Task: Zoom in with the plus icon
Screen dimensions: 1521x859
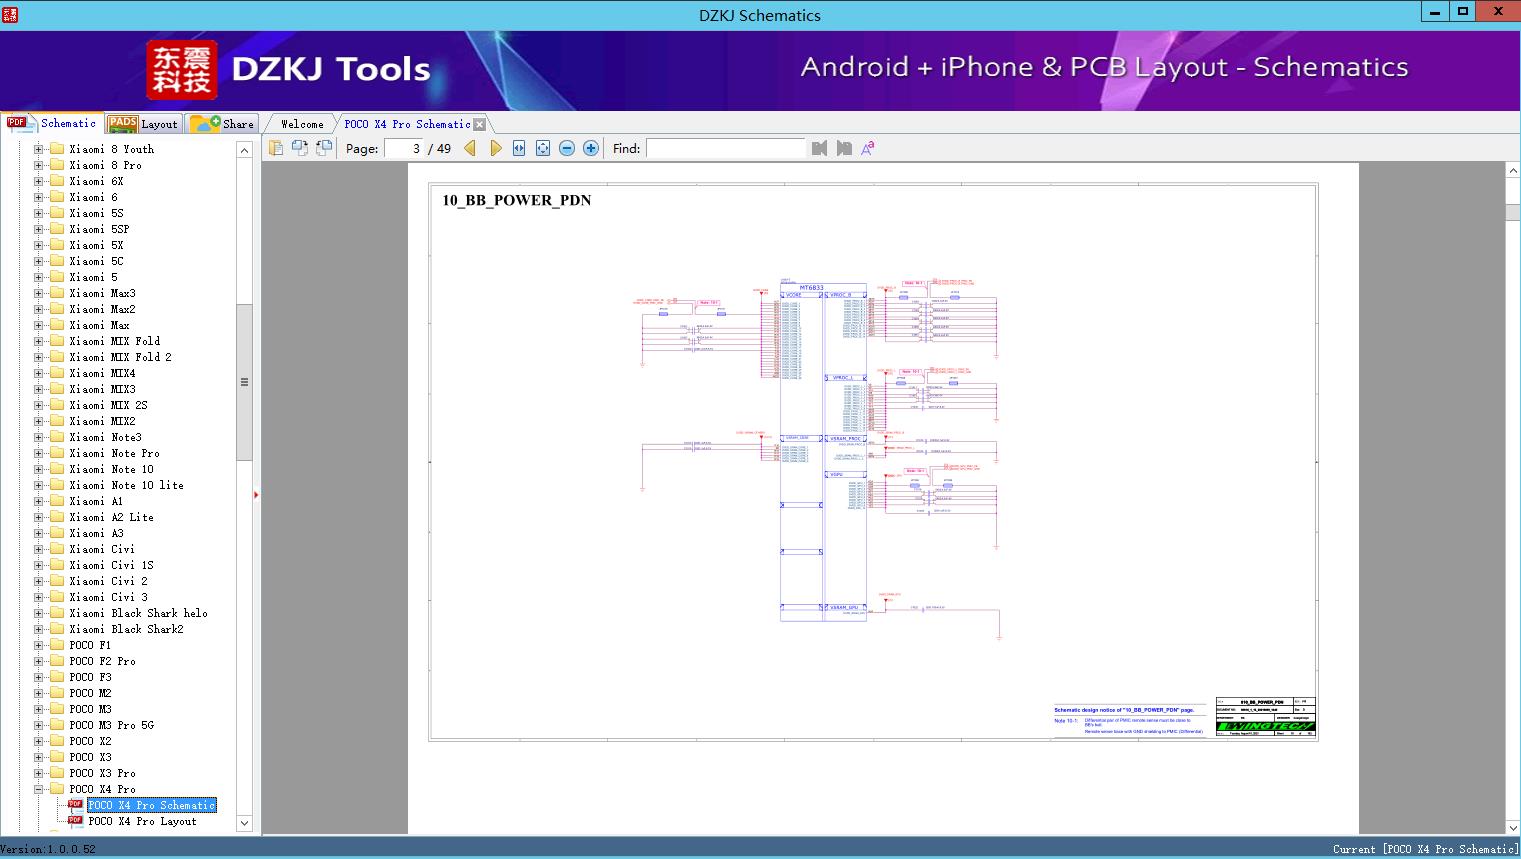Action: click(591, 148)
